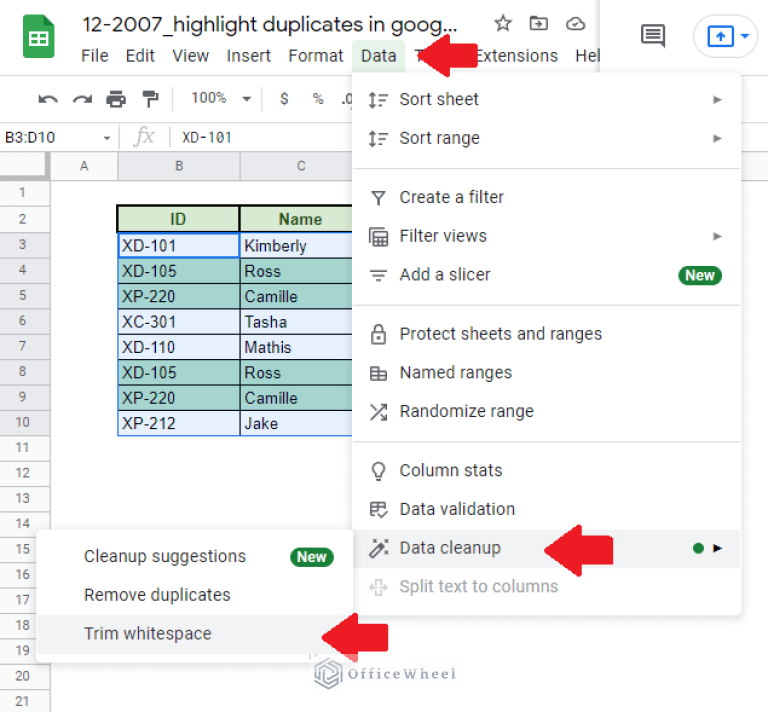The width and height of the screenshot is (768, 712).
Task: Click the Google Sheets home logo
Action: [x=38, y=38]
